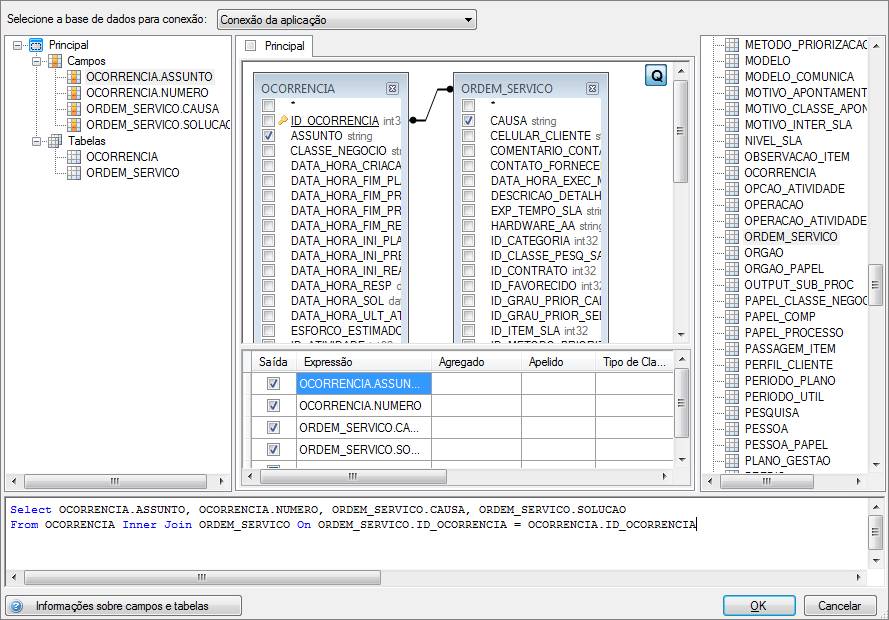This screenshot has width=889, height=620.
Task: Collapse the Campos tree node
Action: [36, 61]
